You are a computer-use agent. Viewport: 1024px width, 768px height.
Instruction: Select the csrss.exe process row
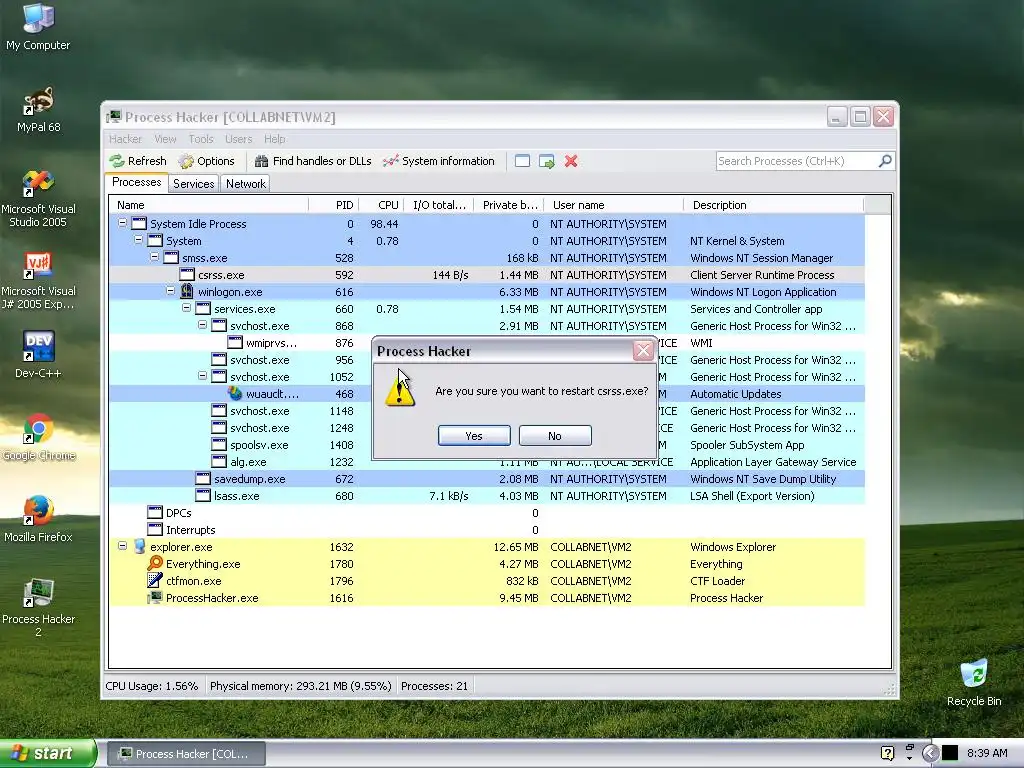[487, 275]
